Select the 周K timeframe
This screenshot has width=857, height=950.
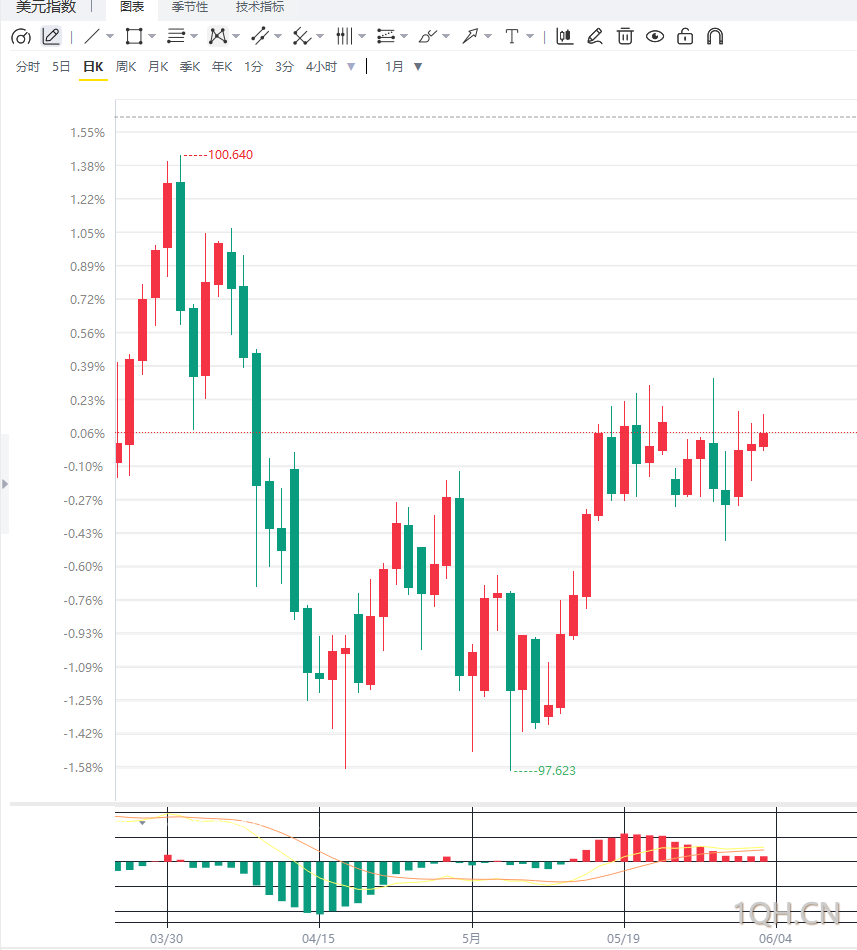click(x=125, y=67)
